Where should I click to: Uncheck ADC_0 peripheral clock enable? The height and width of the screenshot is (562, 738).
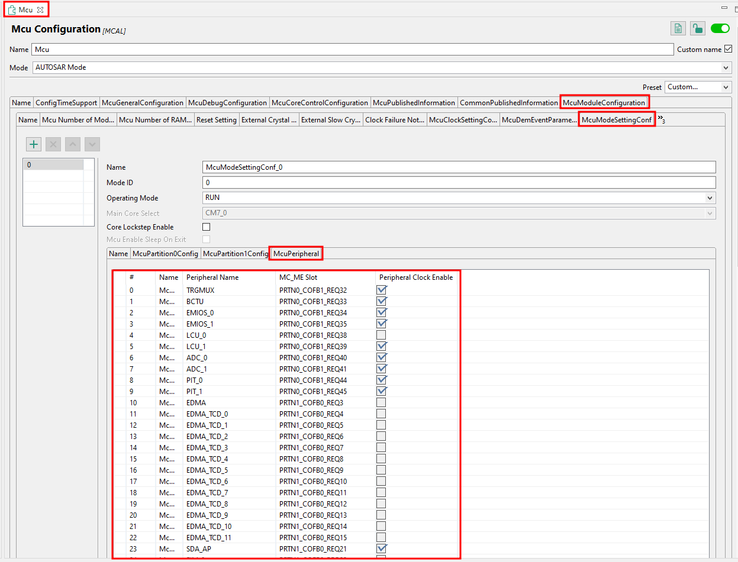point(381,358)
